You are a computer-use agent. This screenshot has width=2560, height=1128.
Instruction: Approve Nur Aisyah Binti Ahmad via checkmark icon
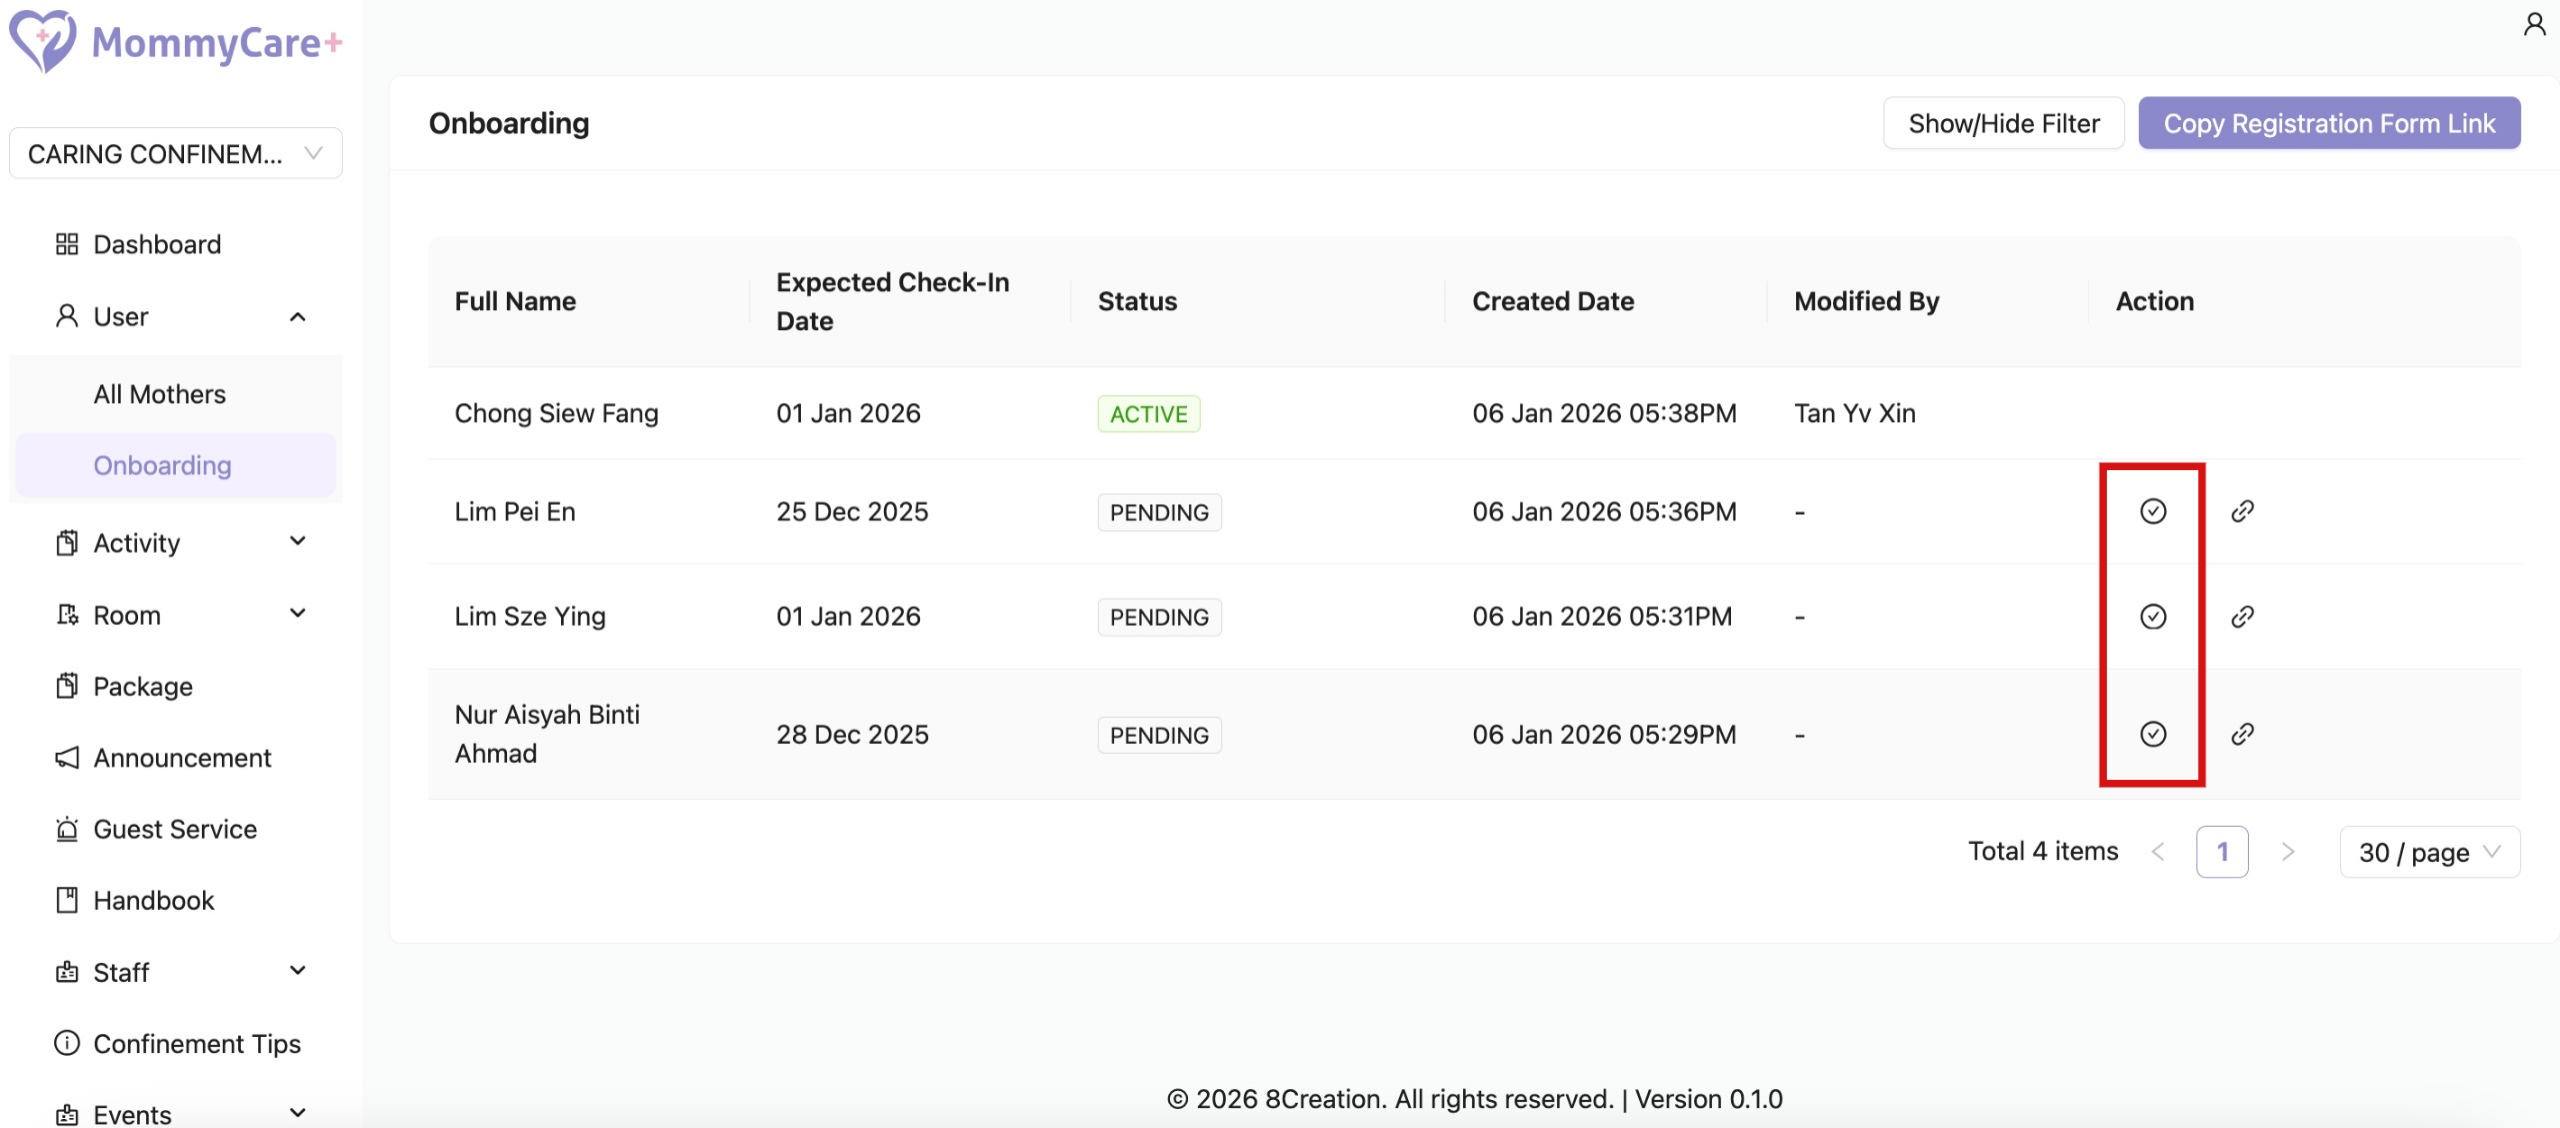[2152, 734]
